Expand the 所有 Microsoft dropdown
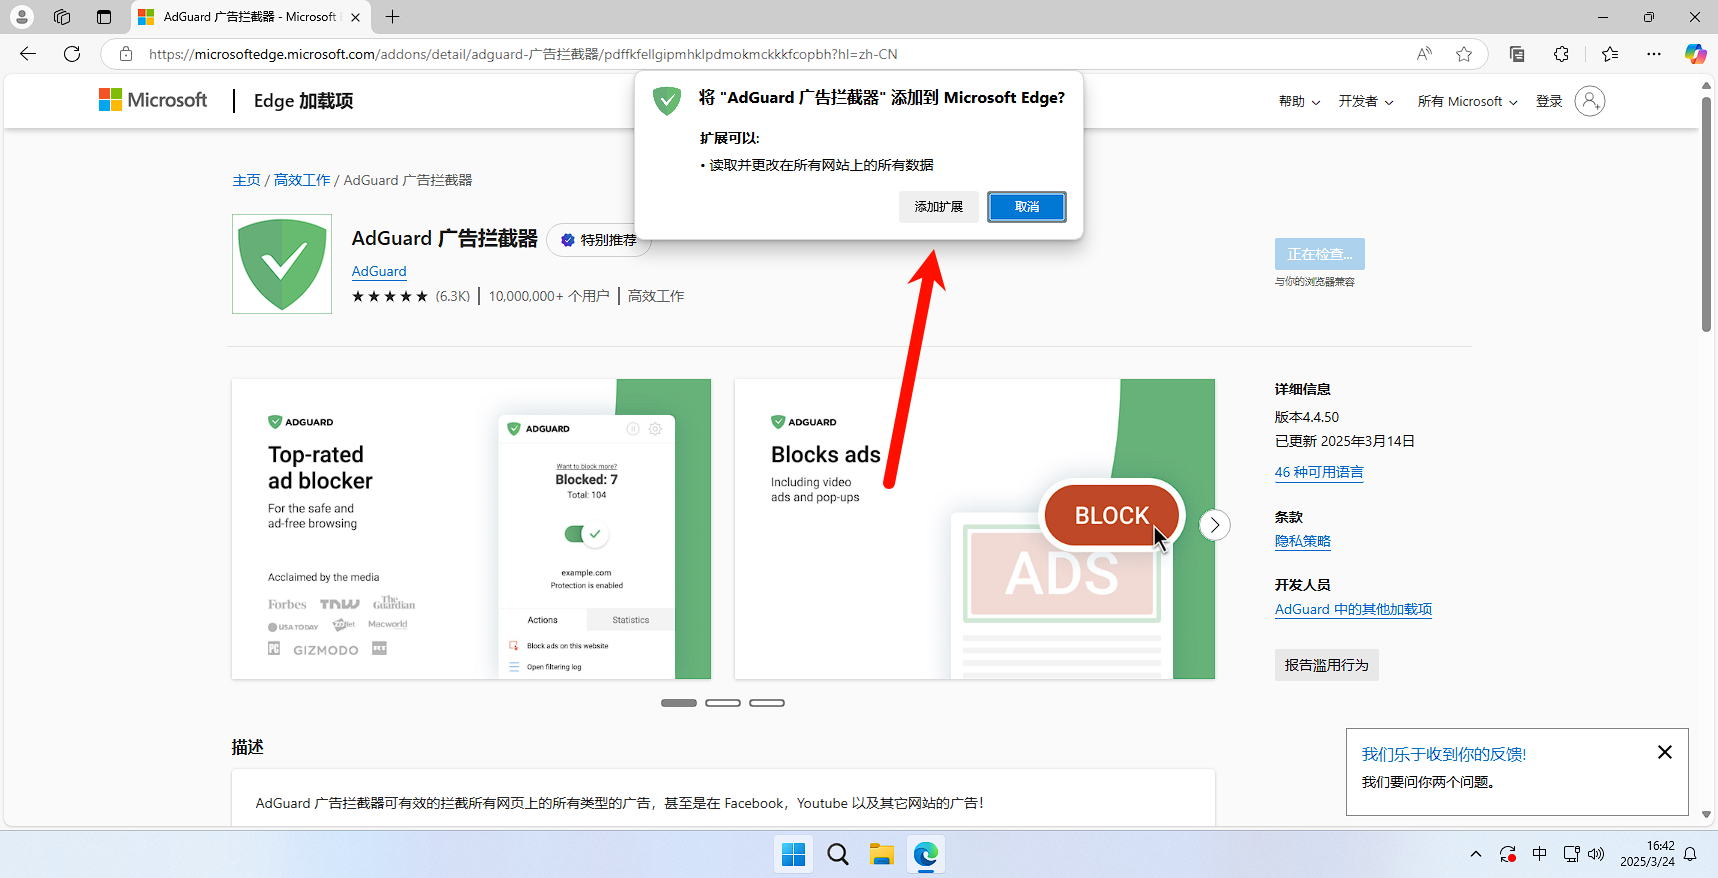The image size is (1718, 878). 1467,101
